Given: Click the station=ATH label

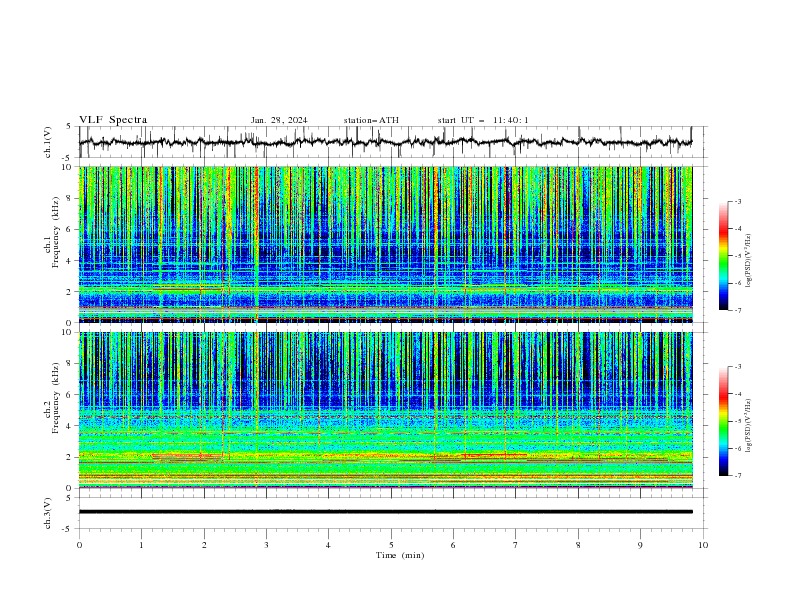Looking at the screenshot, I should pos(371,120).
